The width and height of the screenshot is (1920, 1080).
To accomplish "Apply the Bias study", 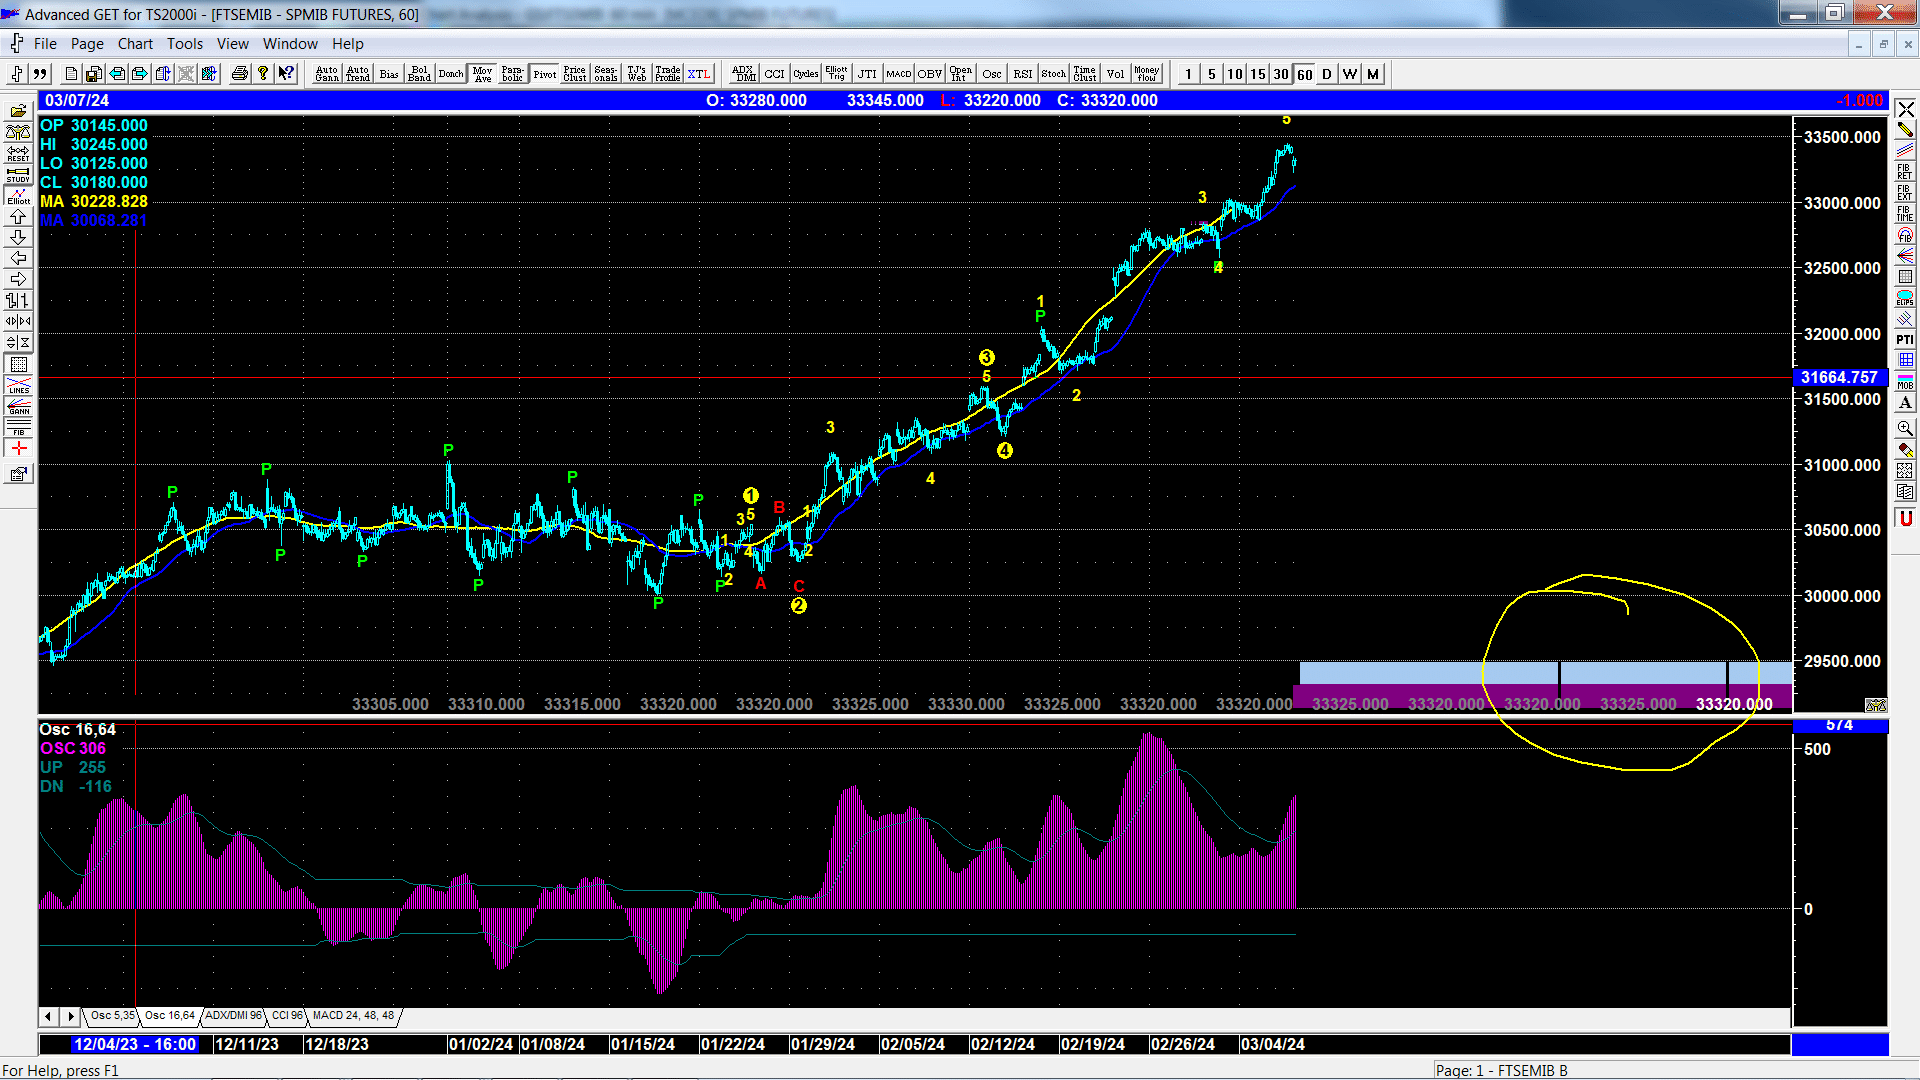I will pos(389,74).
